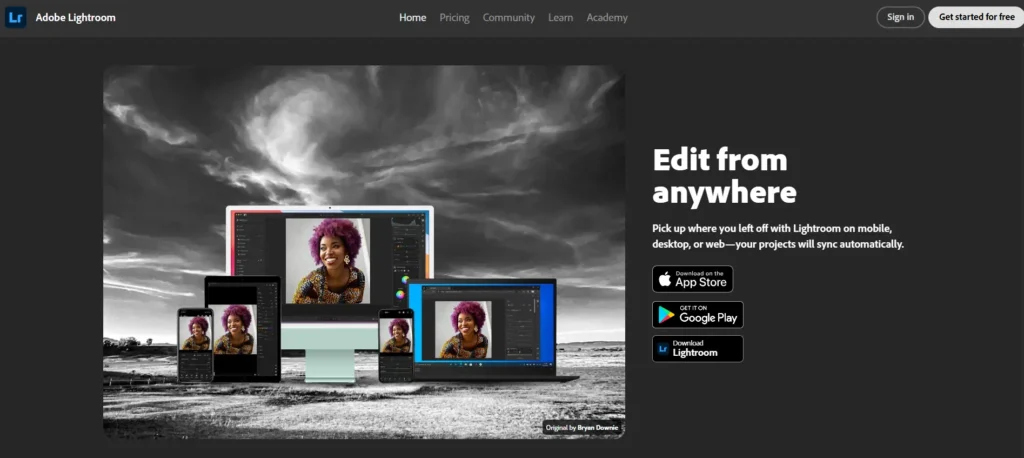Open the Adobe Lightroom brand link

pos(75,18)
